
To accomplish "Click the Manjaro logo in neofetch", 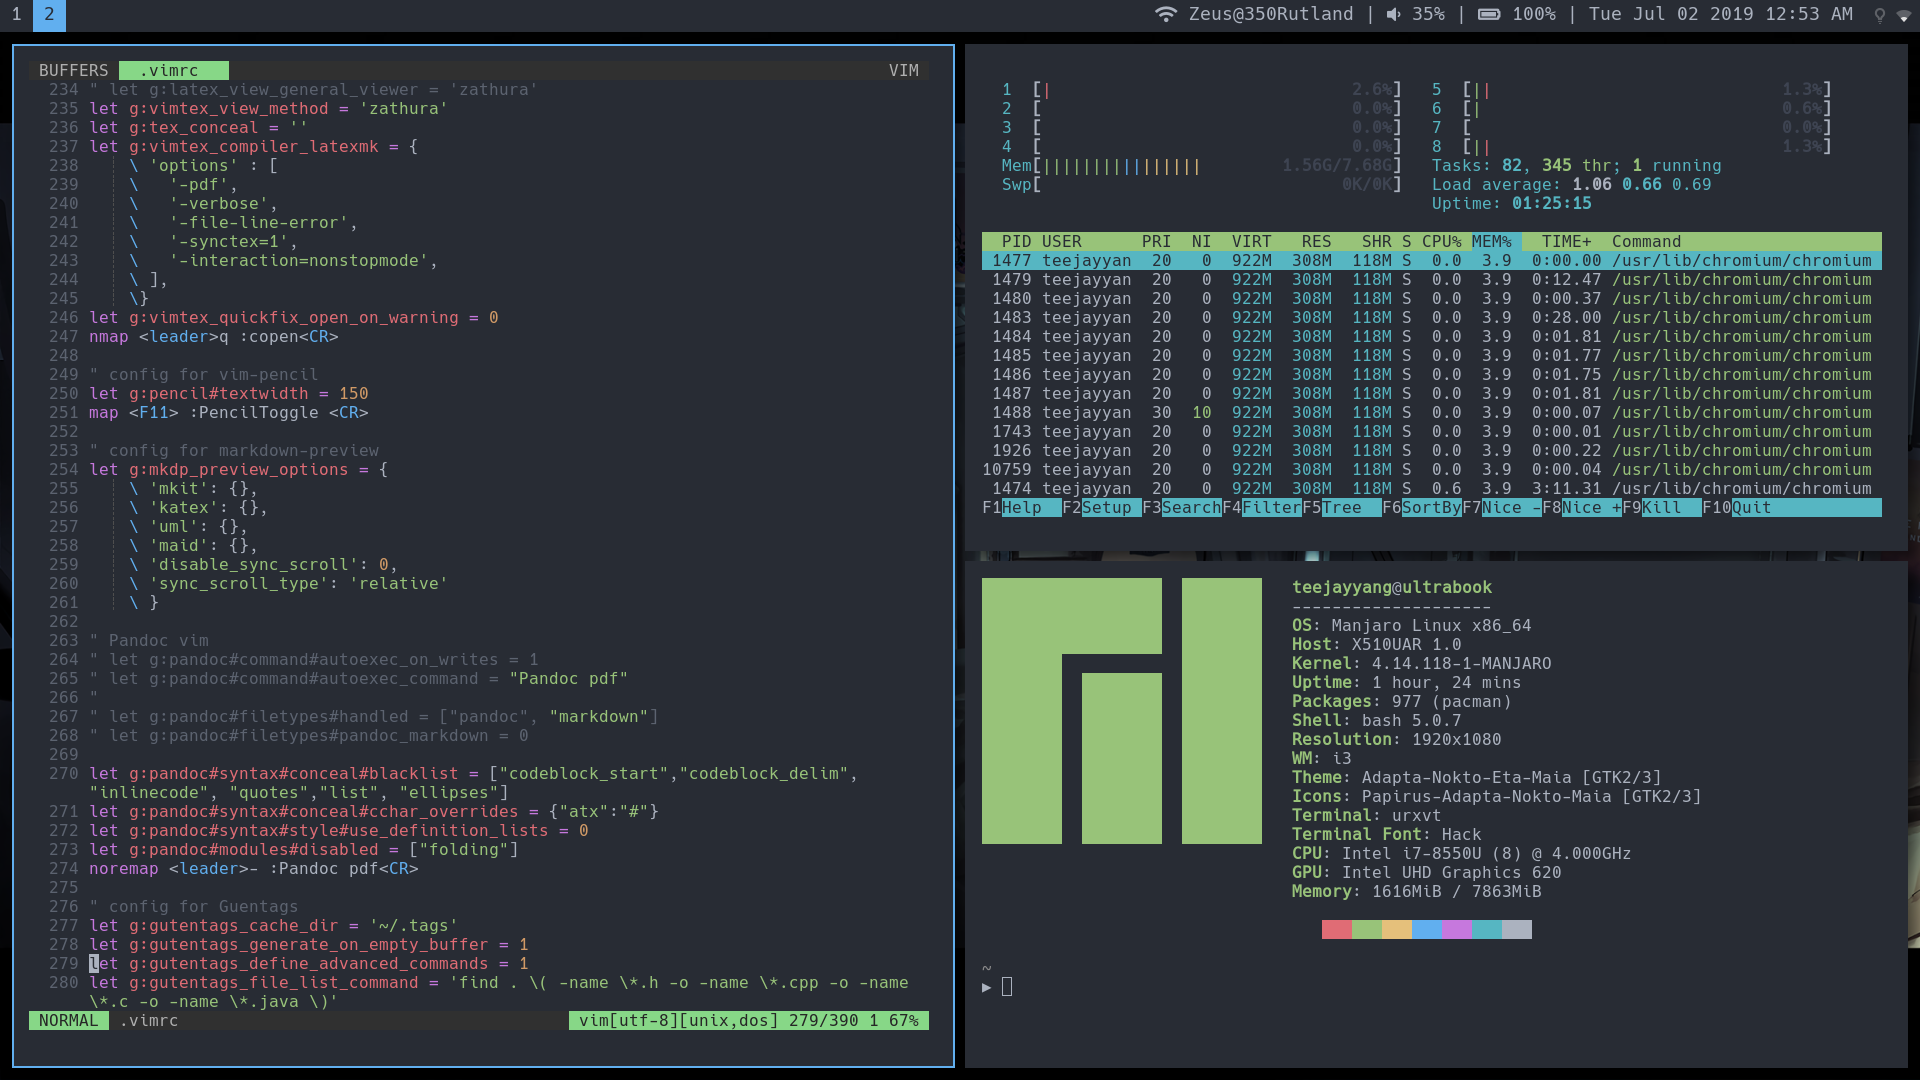I will (x=1121, y=711).
